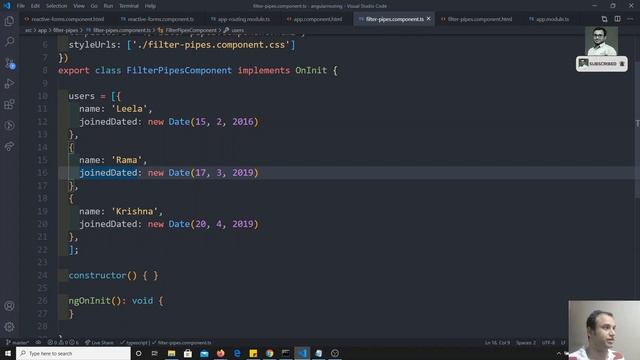Switch to reactive-forms.component.html tab
This screenshot has width=640, height=360.
tap(64, 19)
